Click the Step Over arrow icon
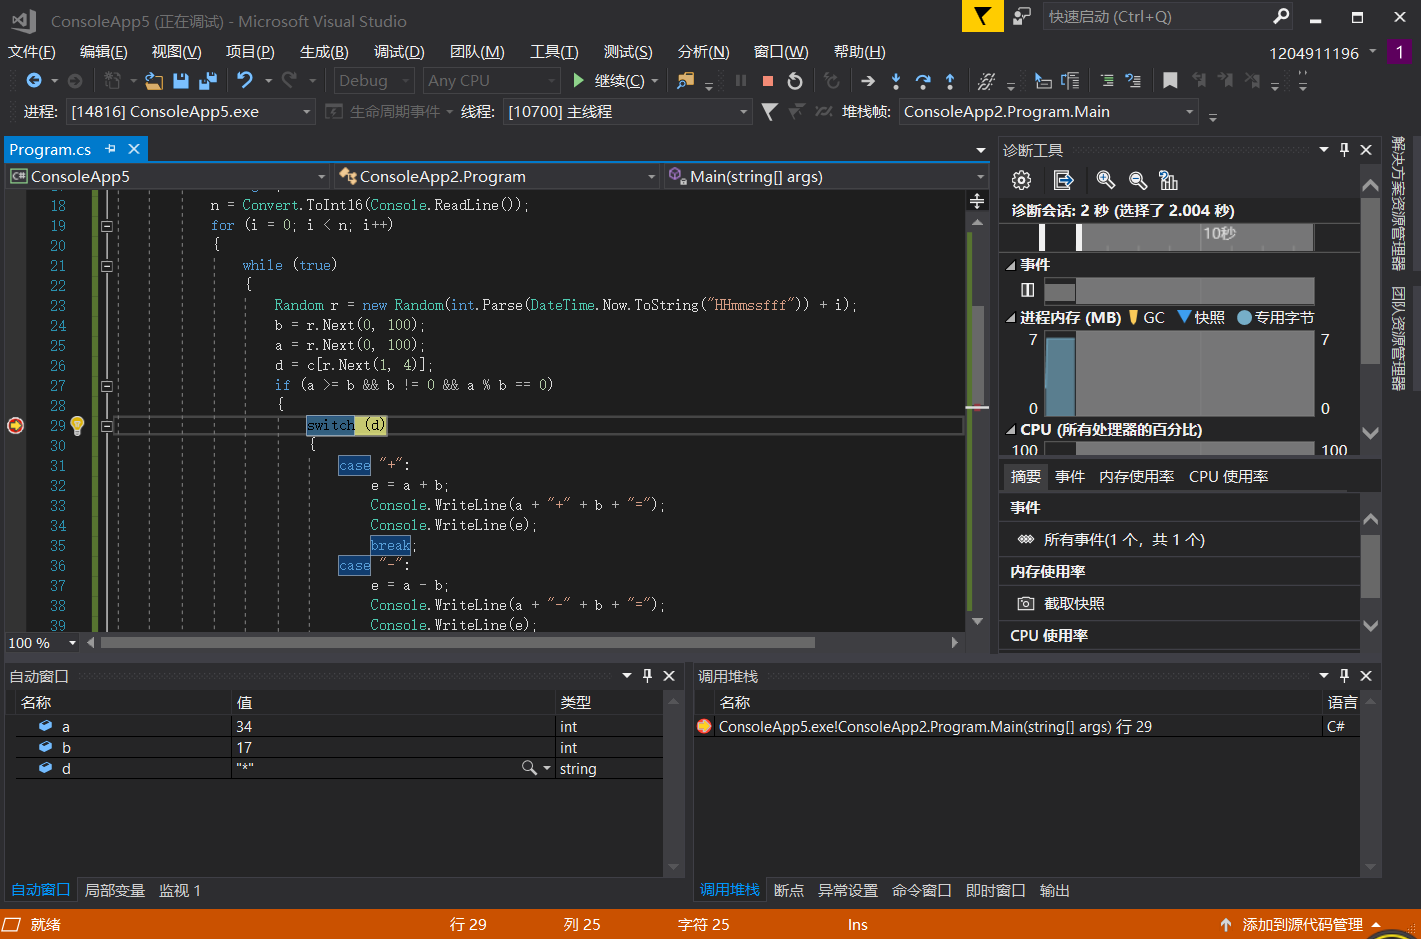The image size is (1421, 939). tap(922, 81)
